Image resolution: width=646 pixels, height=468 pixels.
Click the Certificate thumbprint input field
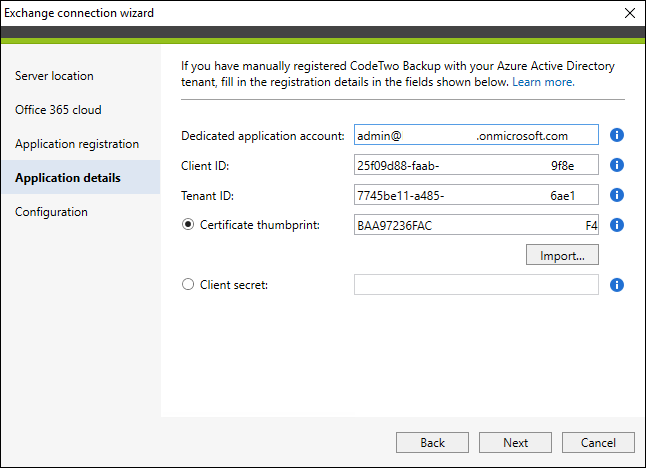[476, 225]
